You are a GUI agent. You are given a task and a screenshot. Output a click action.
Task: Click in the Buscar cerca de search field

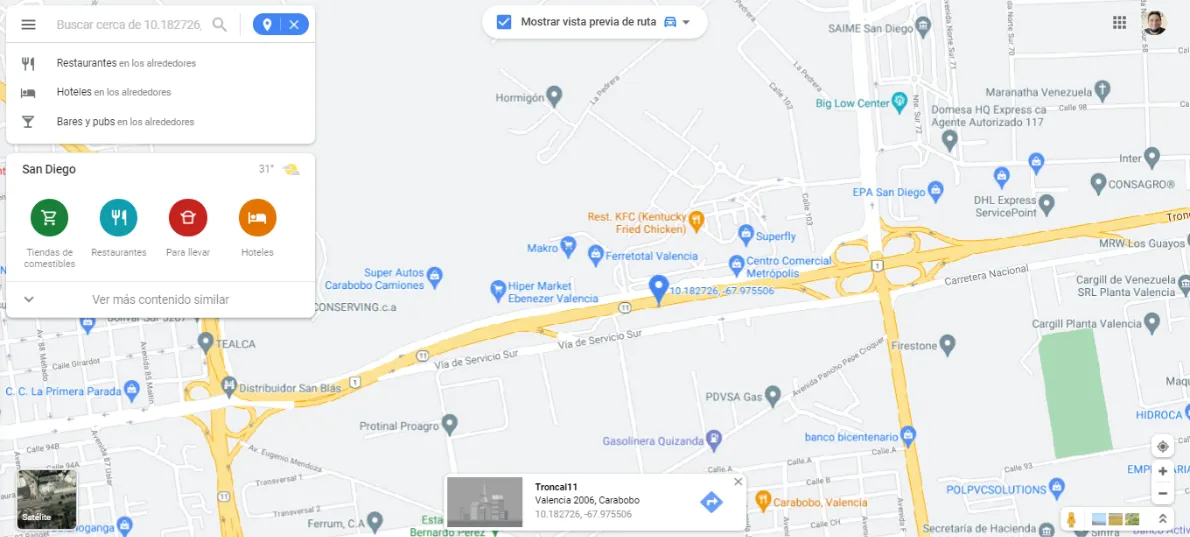coord(129,24)
